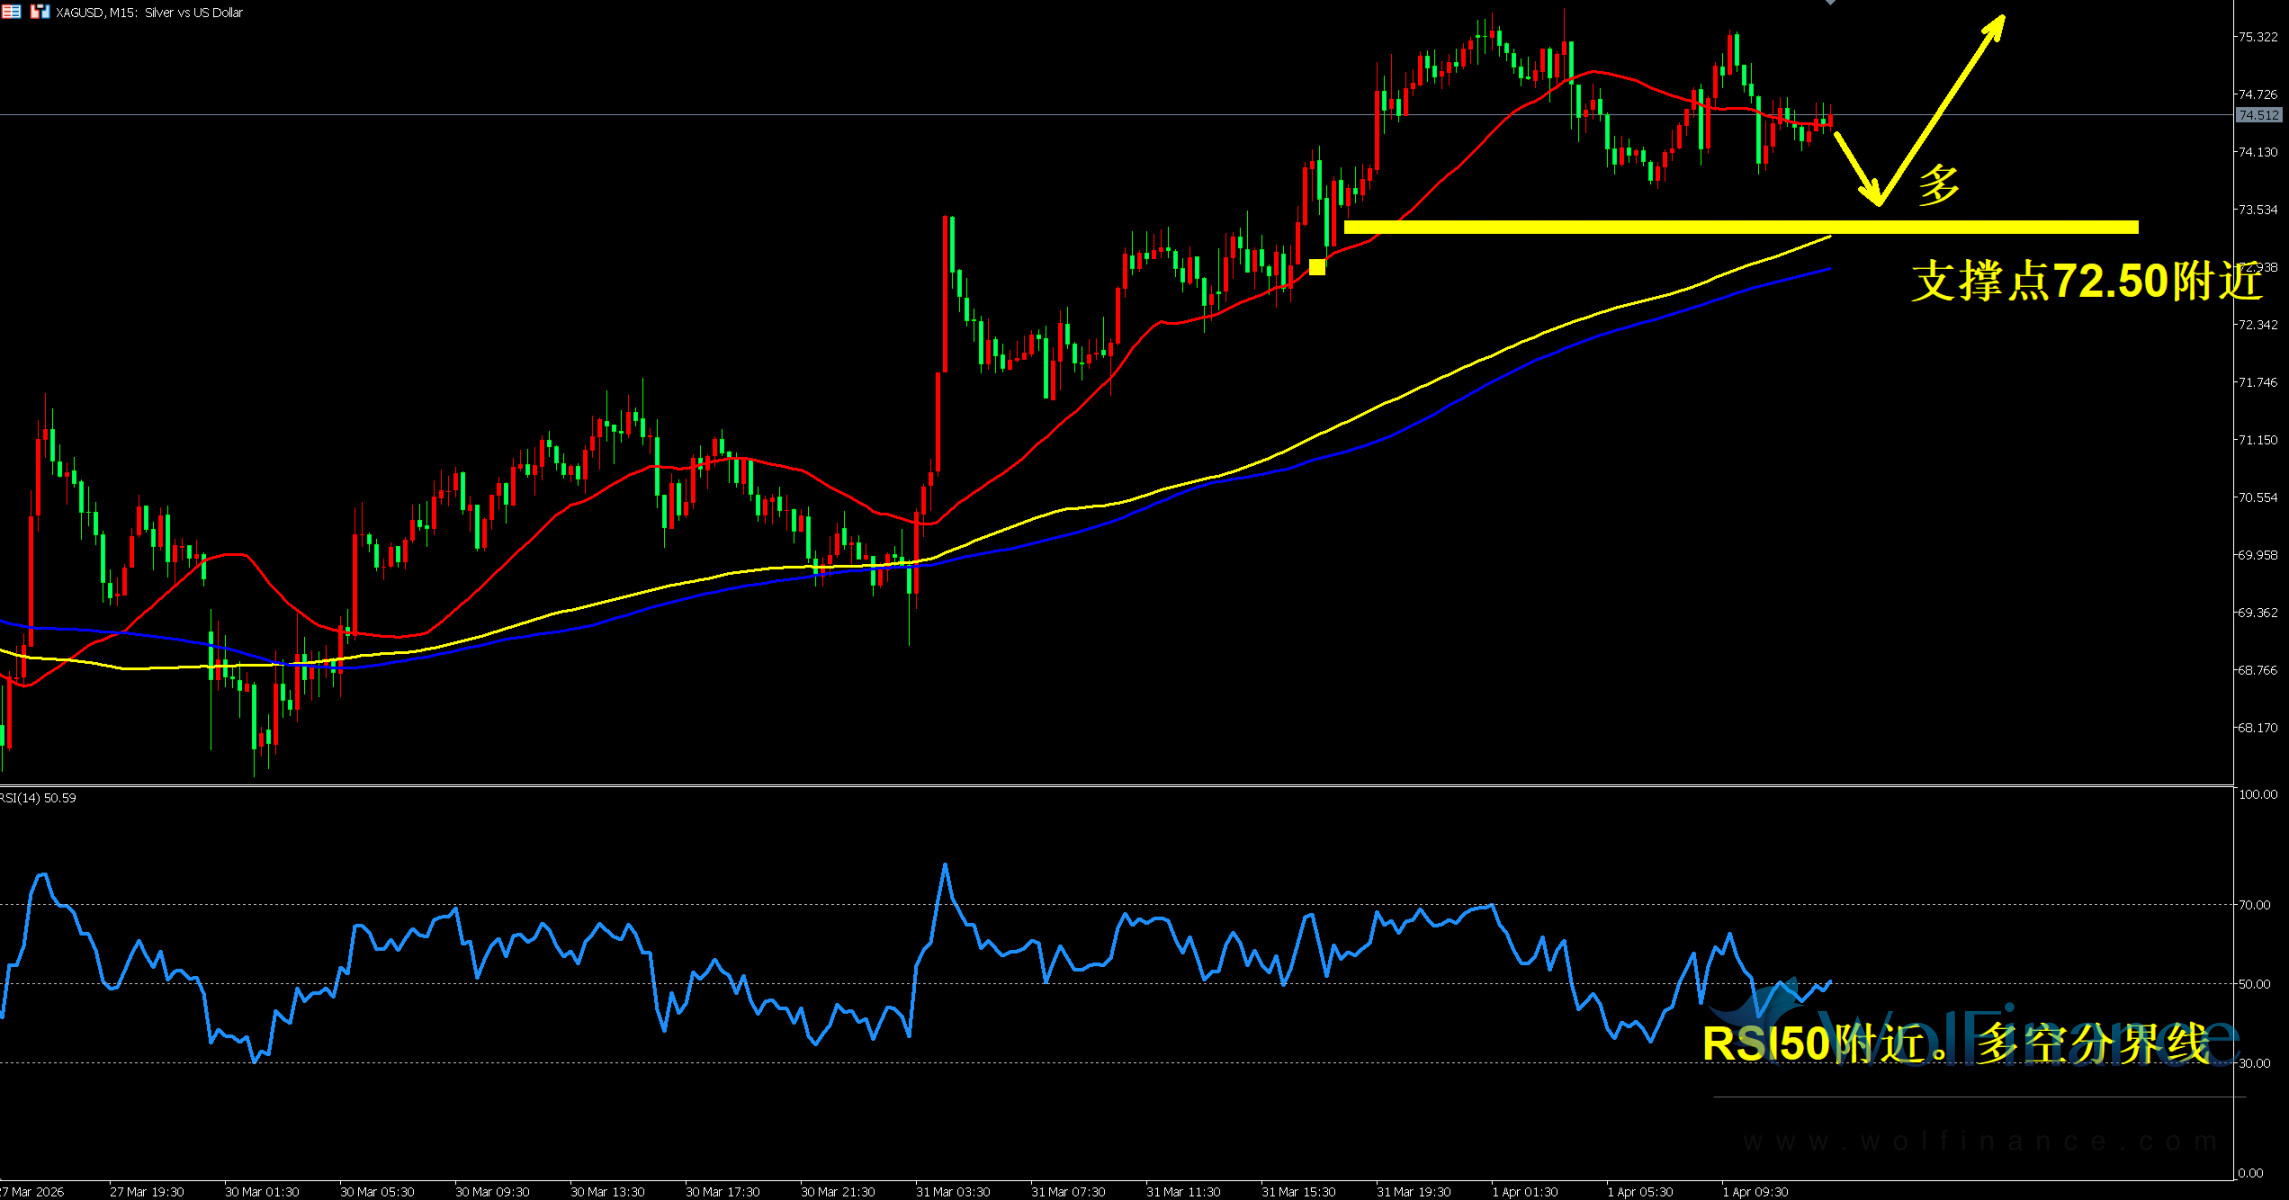Click the 1 Apr 01:30 time label
The height and width of the screenshot is (1200, 2289).
click(x=1524, y=1192)
